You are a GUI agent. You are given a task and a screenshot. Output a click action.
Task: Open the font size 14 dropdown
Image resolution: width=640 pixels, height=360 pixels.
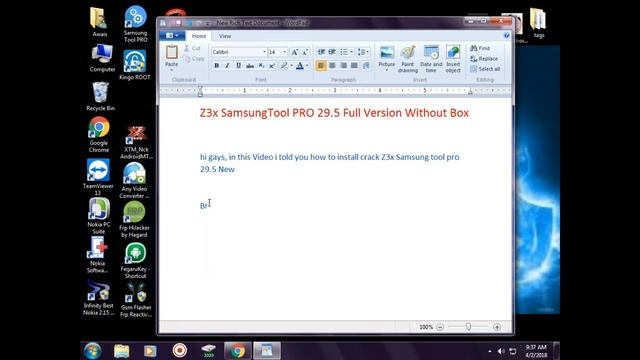284,52
